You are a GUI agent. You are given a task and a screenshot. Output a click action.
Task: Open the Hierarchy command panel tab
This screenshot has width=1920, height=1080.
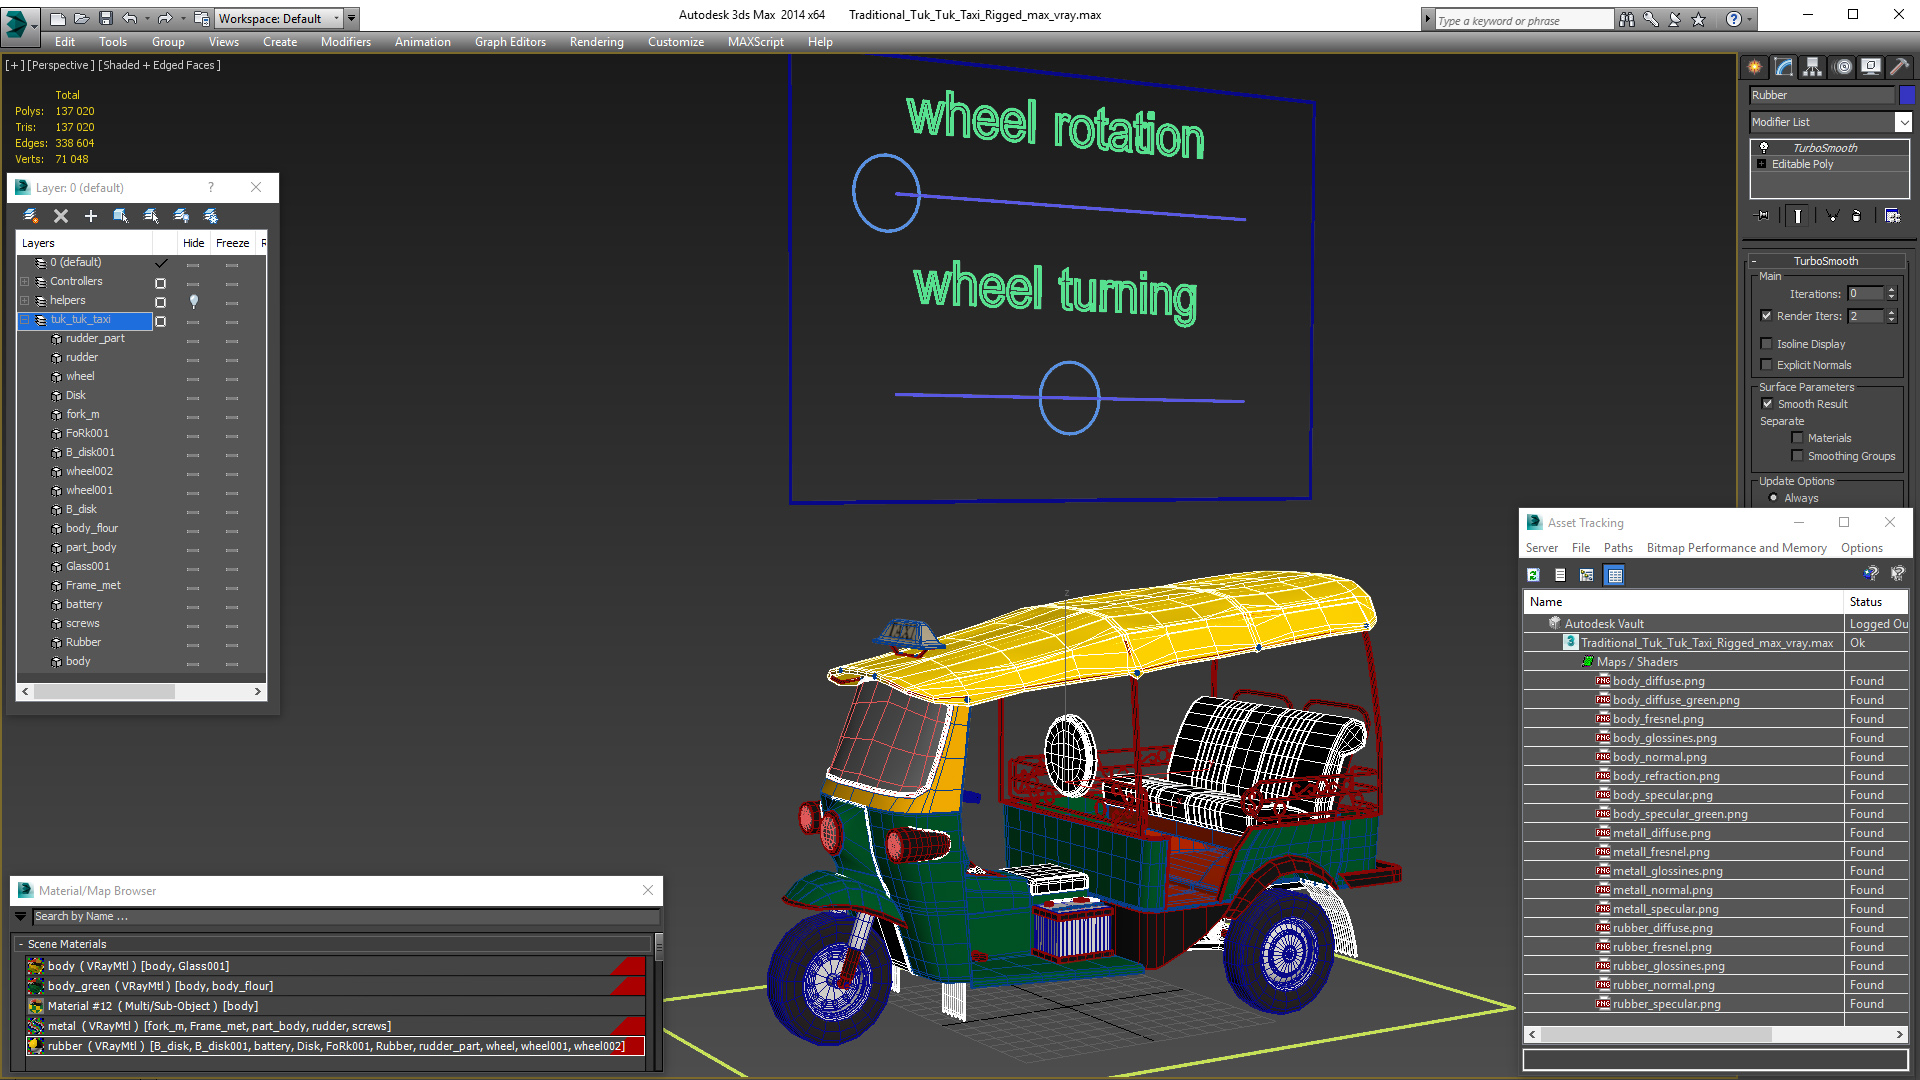1812,67
